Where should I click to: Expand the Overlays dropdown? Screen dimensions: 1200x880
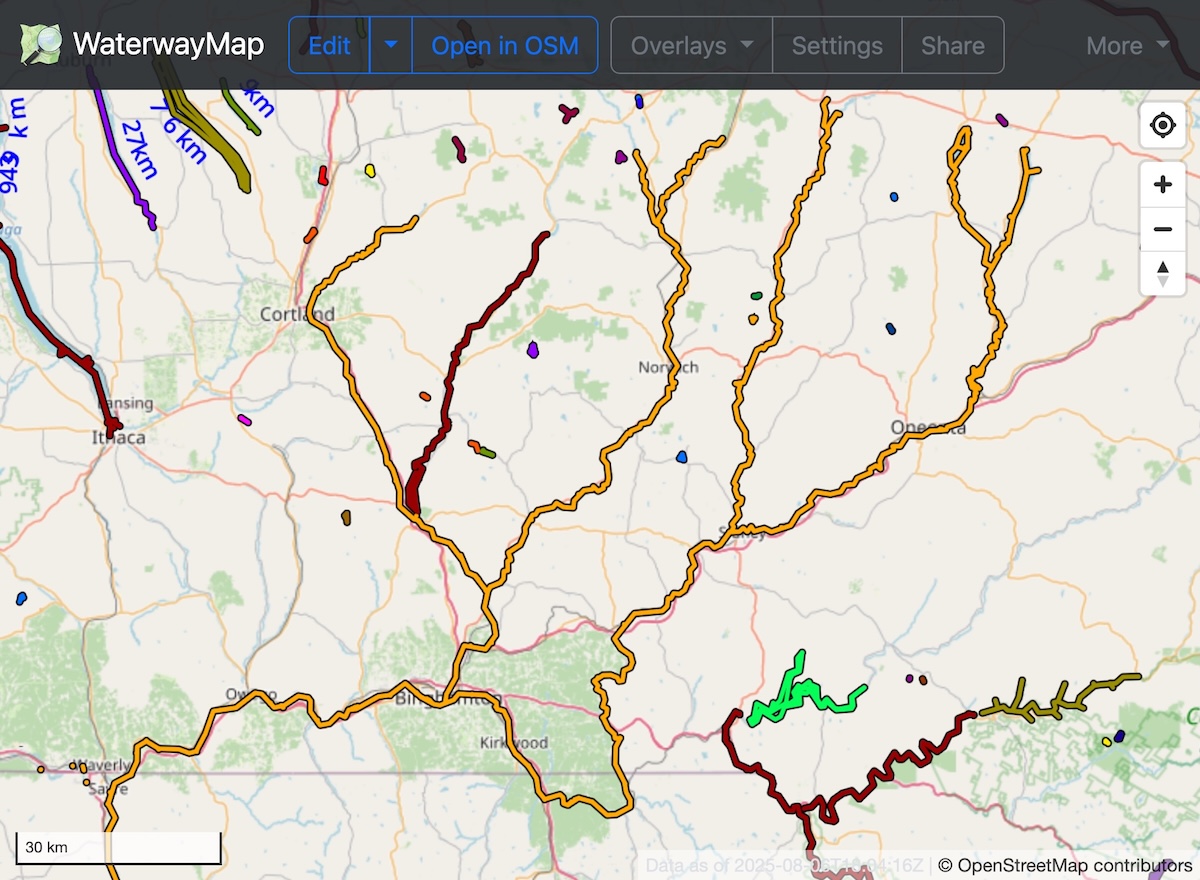(692, 45)
